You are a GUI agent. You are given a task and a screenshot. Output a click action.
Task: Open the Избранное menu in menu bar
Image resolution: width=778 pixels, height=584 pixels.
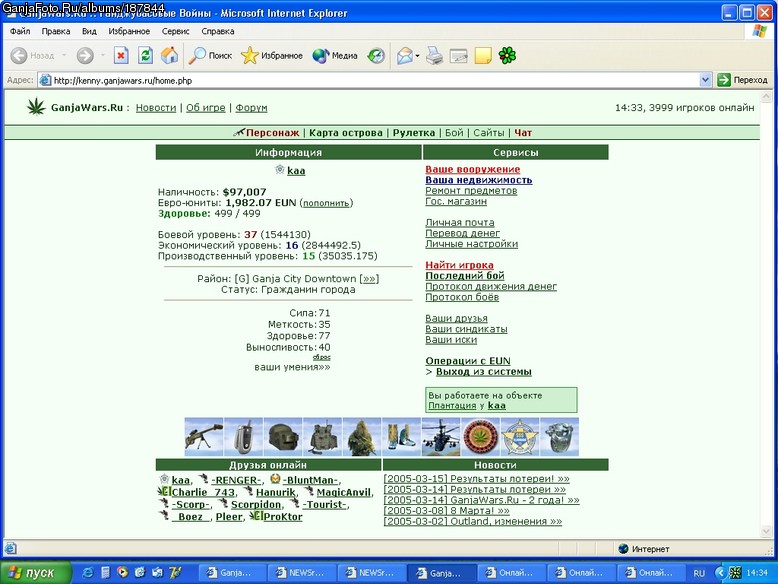click(129, 31)
